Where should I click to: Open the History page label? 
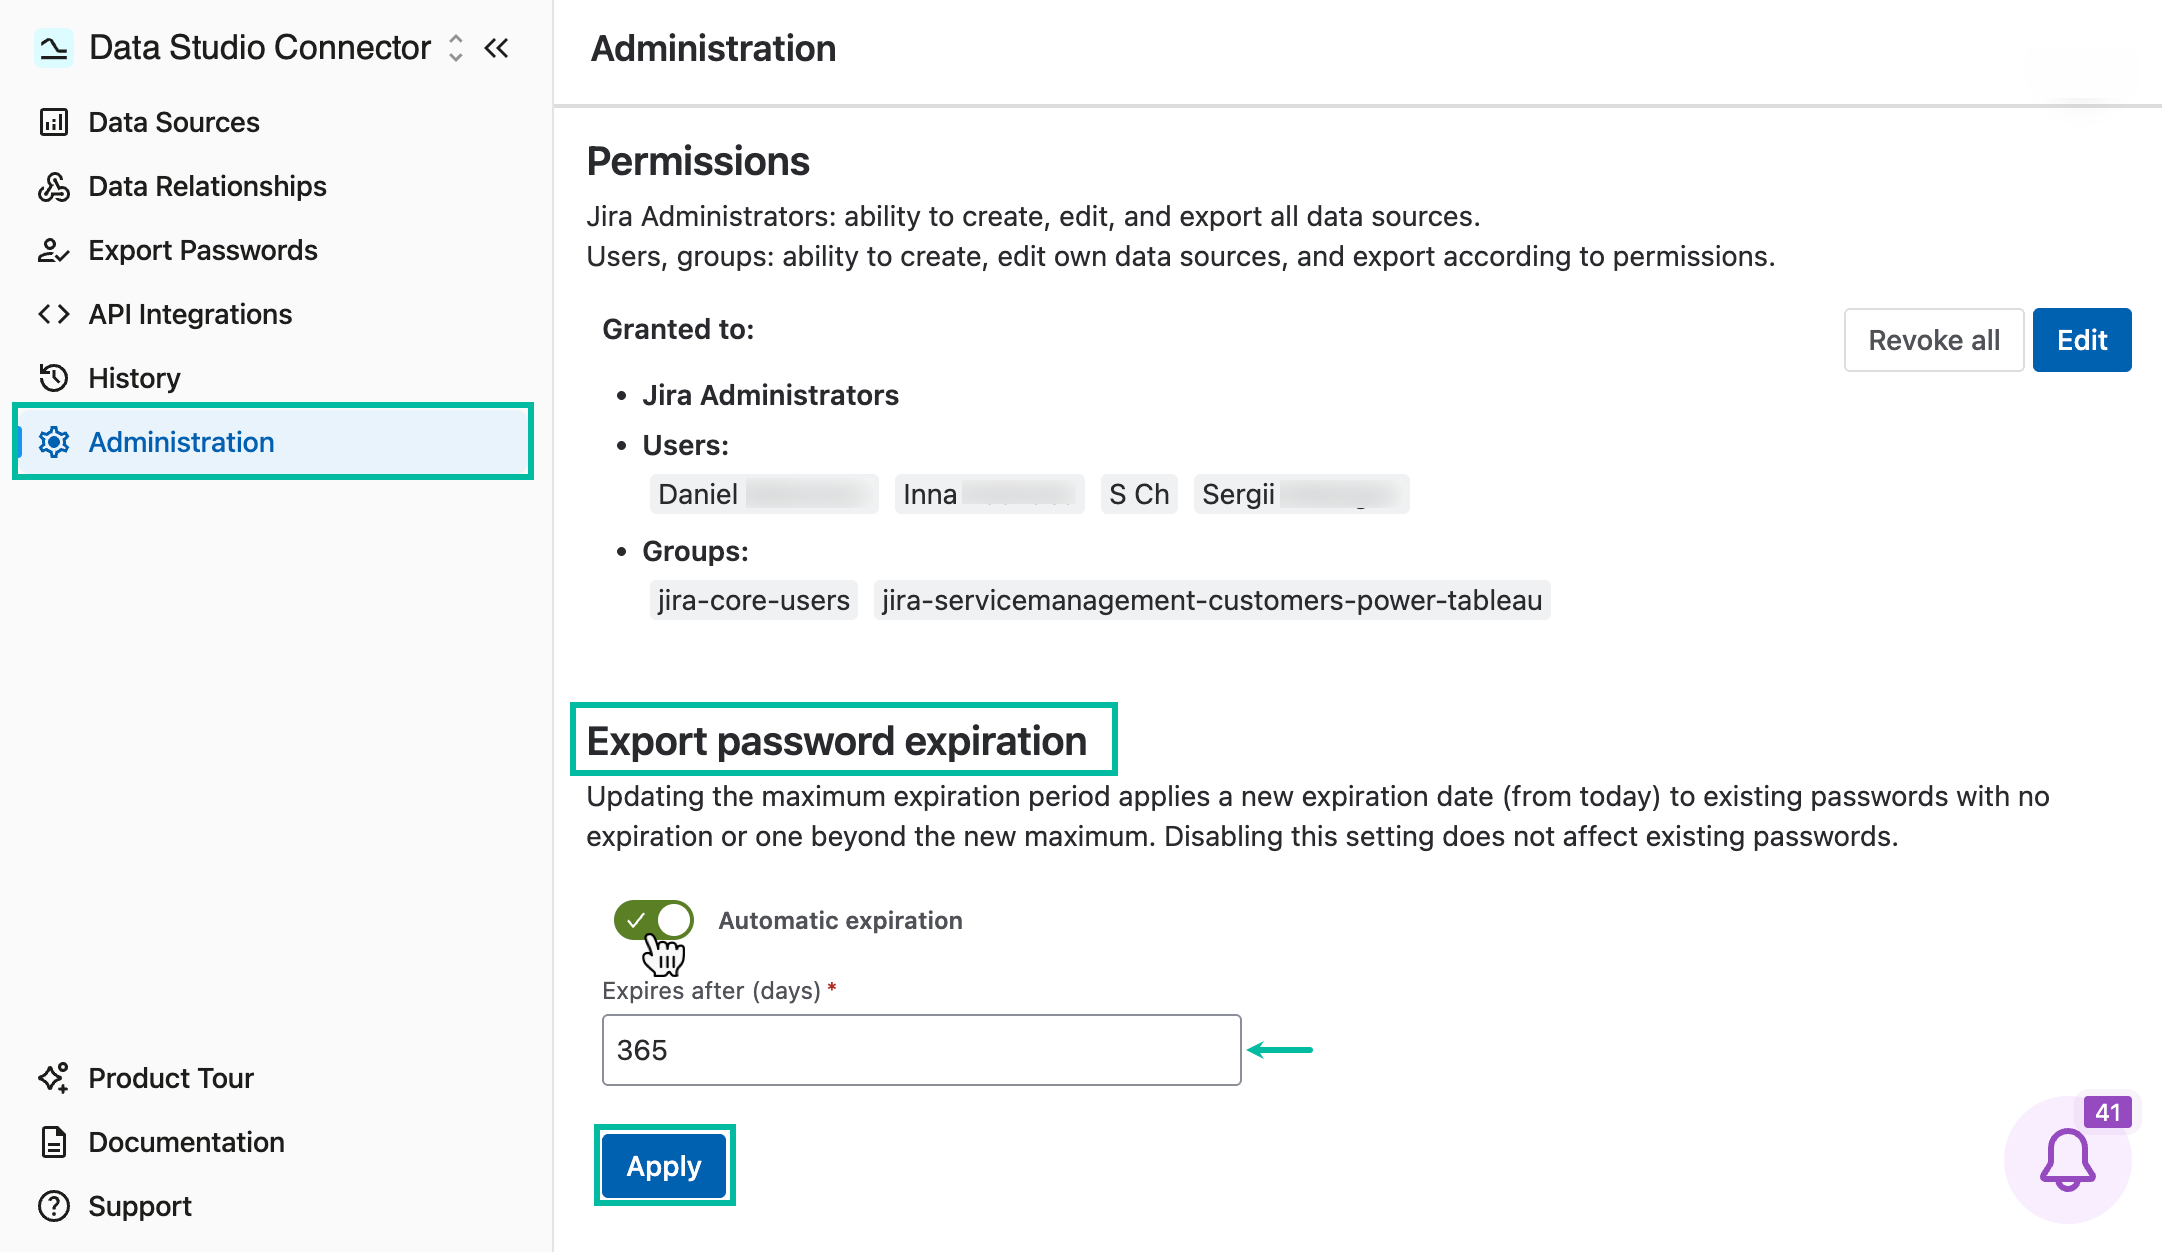tap(134, 378)
